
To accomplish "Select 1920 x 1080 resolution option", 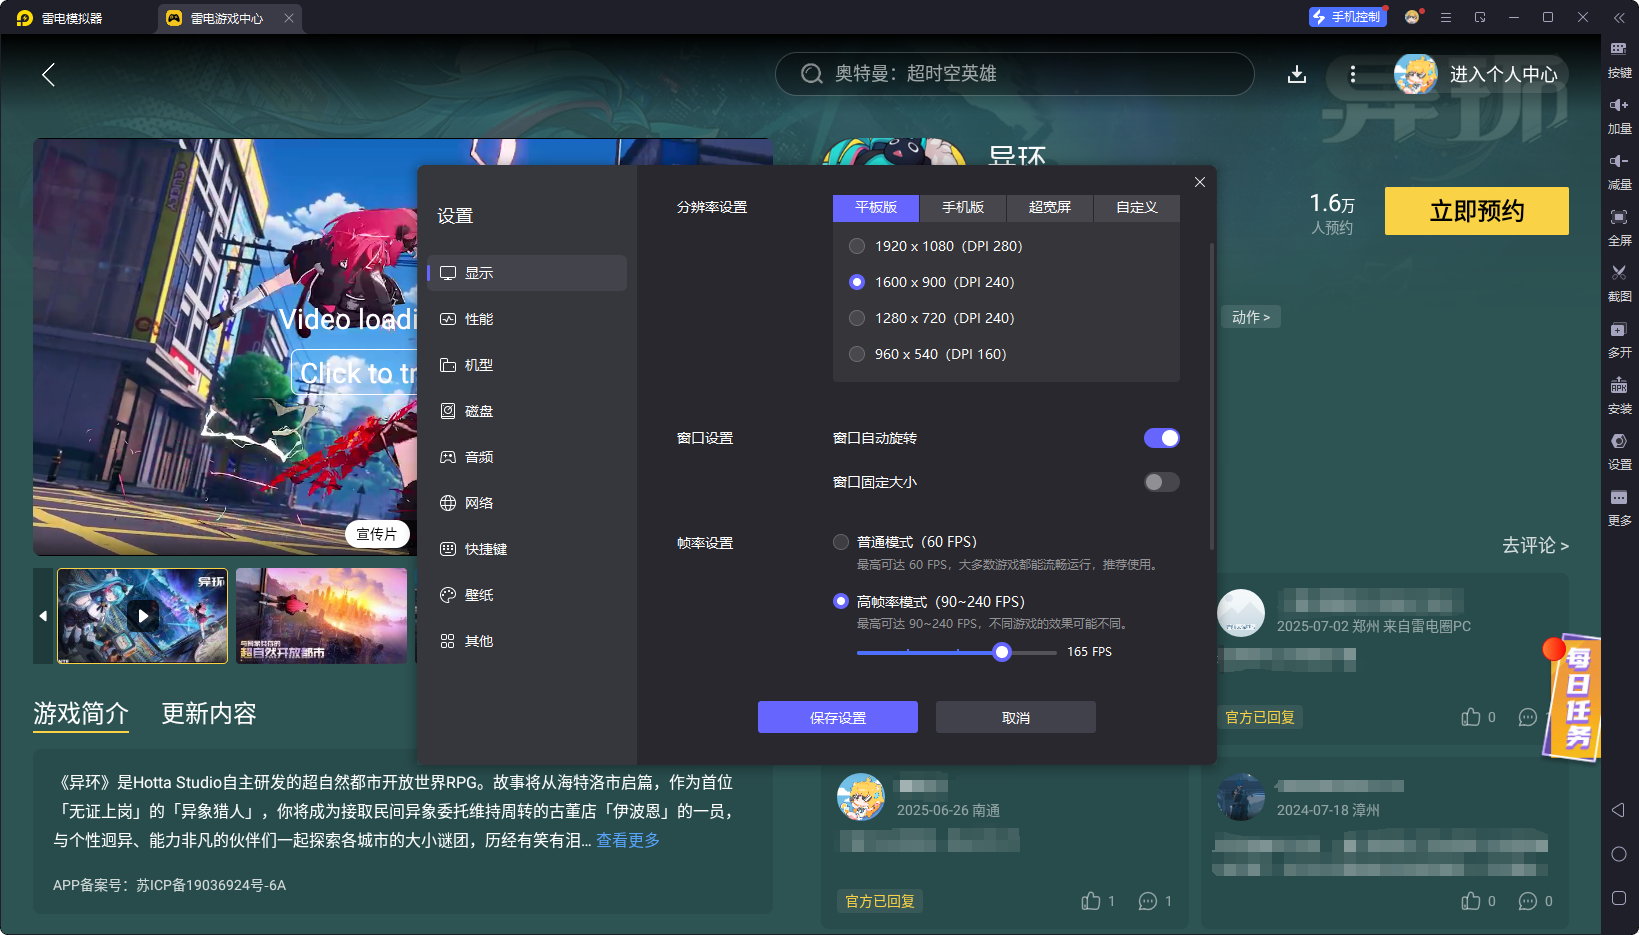I will [857, 245].
